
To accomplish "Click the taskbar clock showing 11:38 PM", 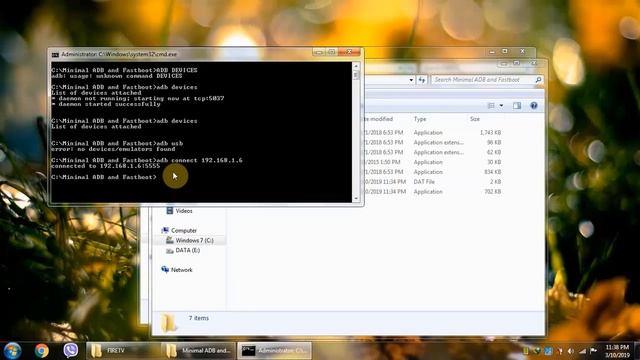I will click(617, 351).
